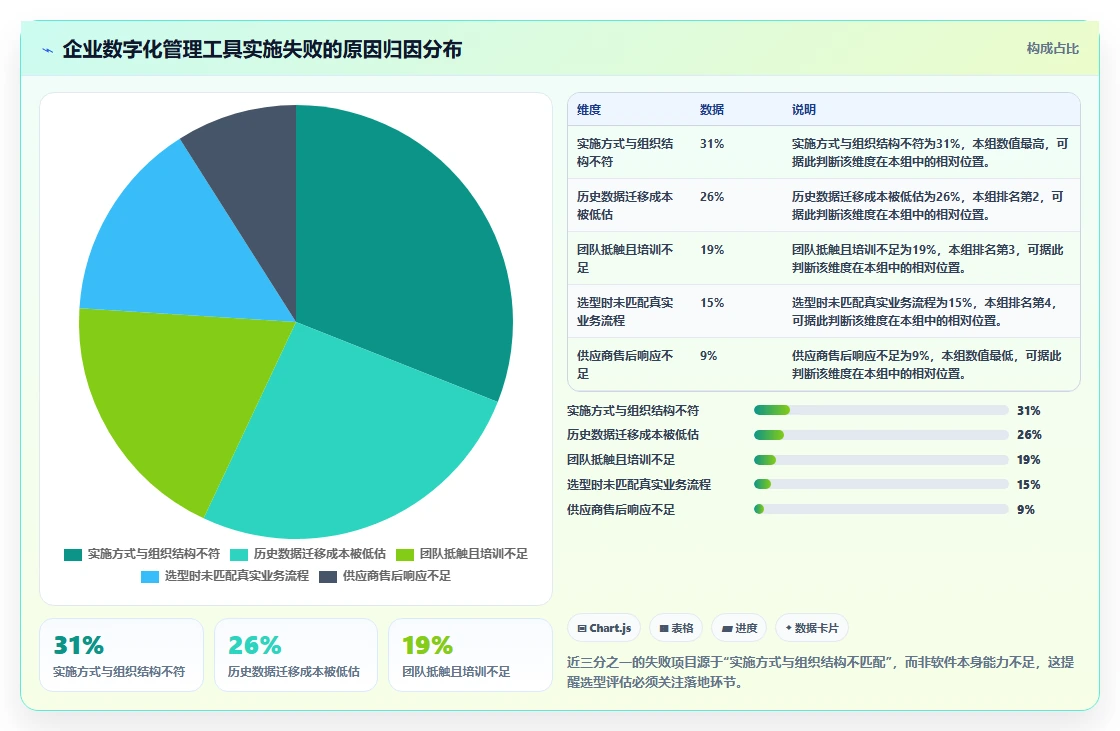This screenshot has height=731, width=1120.
Task: Click the 数据 column header
Action: [x=711, y=109]
